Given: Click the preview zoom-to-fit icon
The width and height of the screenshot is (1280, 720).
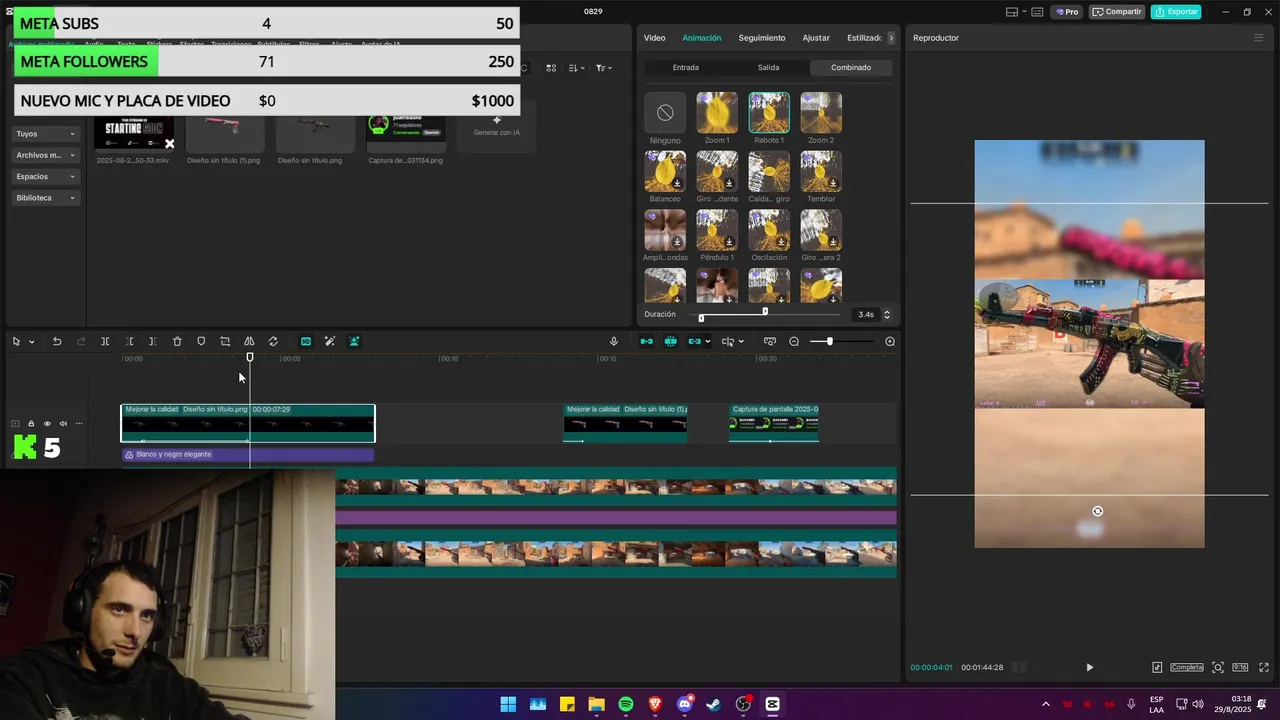Looking at the screenshot, I should click(x=1217, y=667).
